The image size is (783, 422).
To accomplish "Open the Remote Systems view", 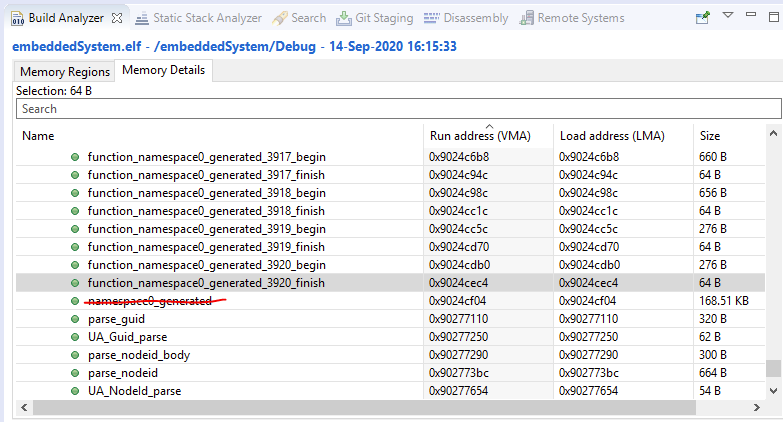I will pyautogui.click(x=572, y=18).
